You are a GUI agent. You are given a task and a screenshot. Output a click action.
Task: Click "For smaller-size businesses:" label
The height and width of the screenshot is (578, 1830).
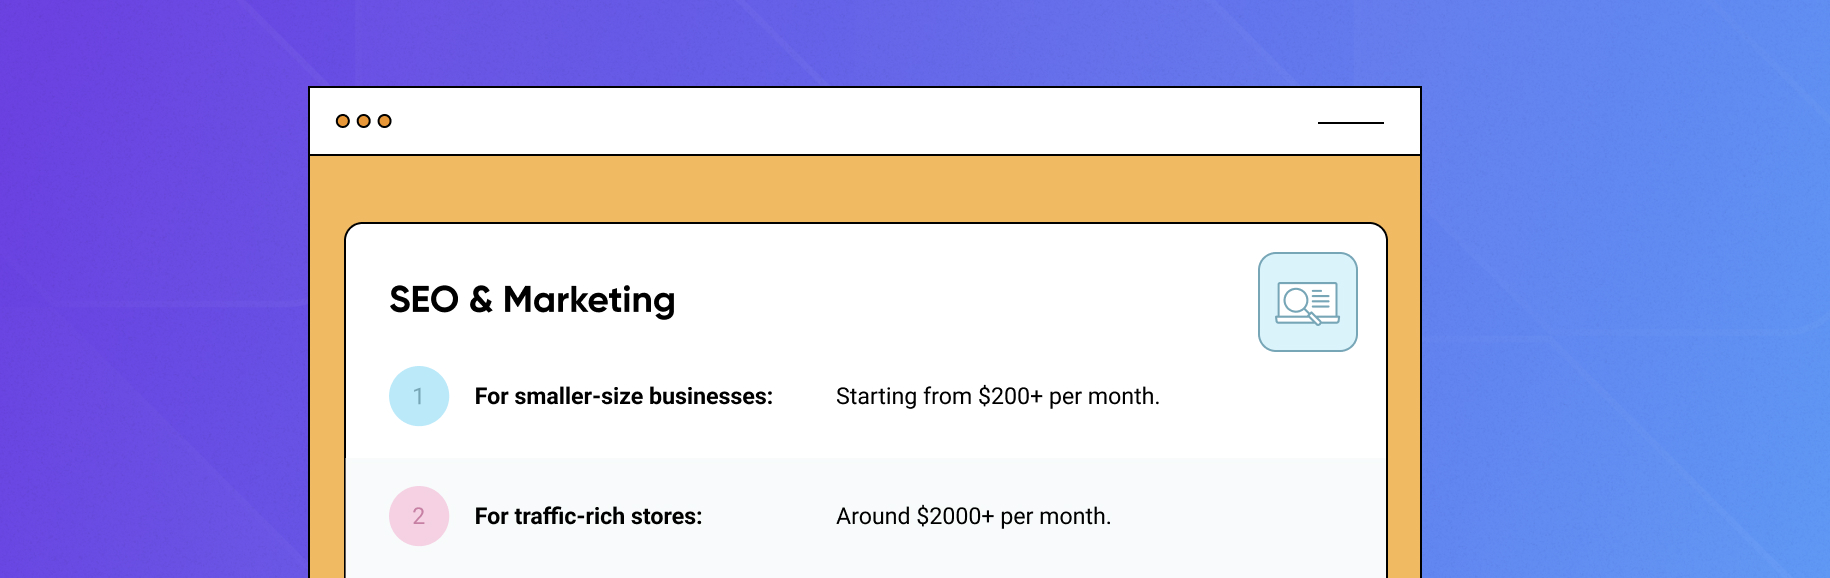(623, 397)
